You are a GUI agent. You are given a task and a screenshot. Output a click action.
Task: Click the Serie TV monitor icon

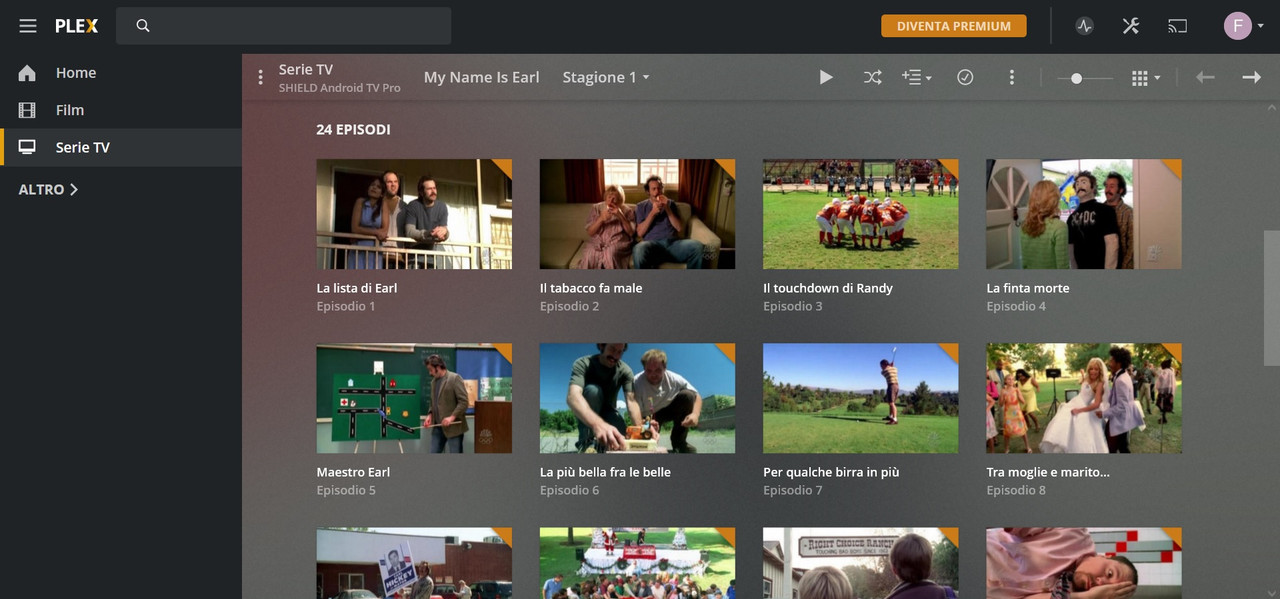click(27, 147)
